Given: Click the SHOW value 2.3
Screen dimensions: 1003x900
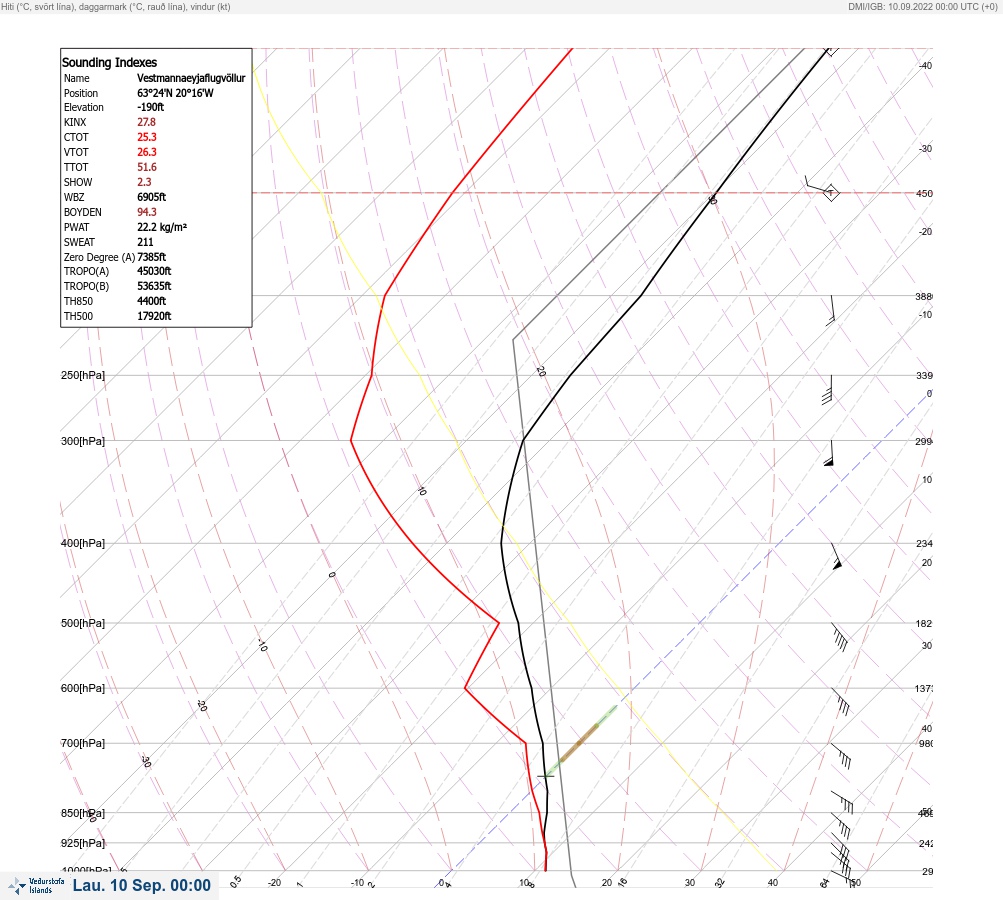Looking at the screenshot, I should pyautogui.click(x=144, y=182).
